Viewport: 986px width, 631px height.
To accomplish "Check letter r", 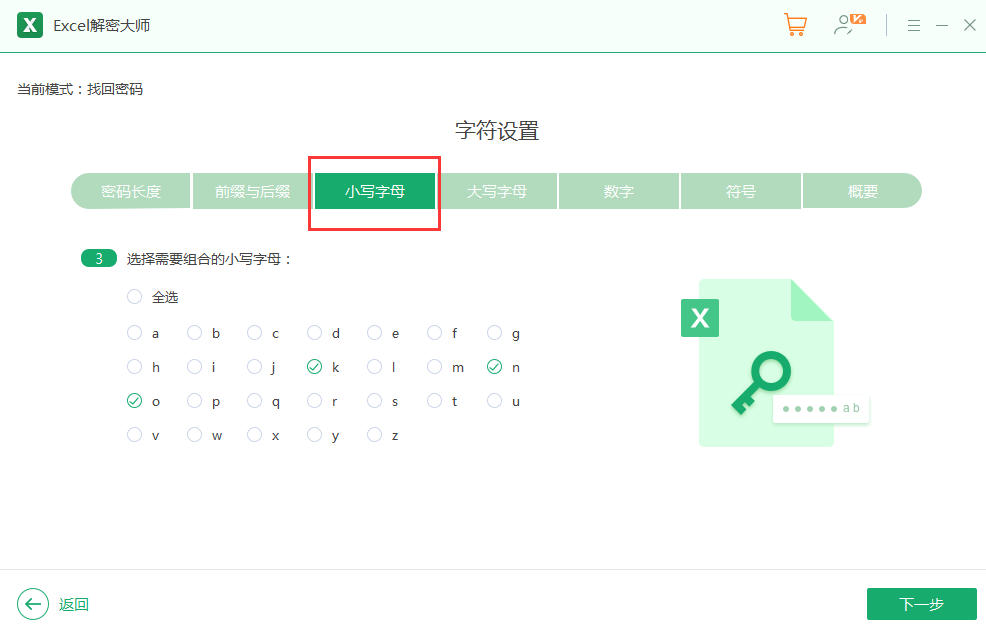I will coord(314,401).
